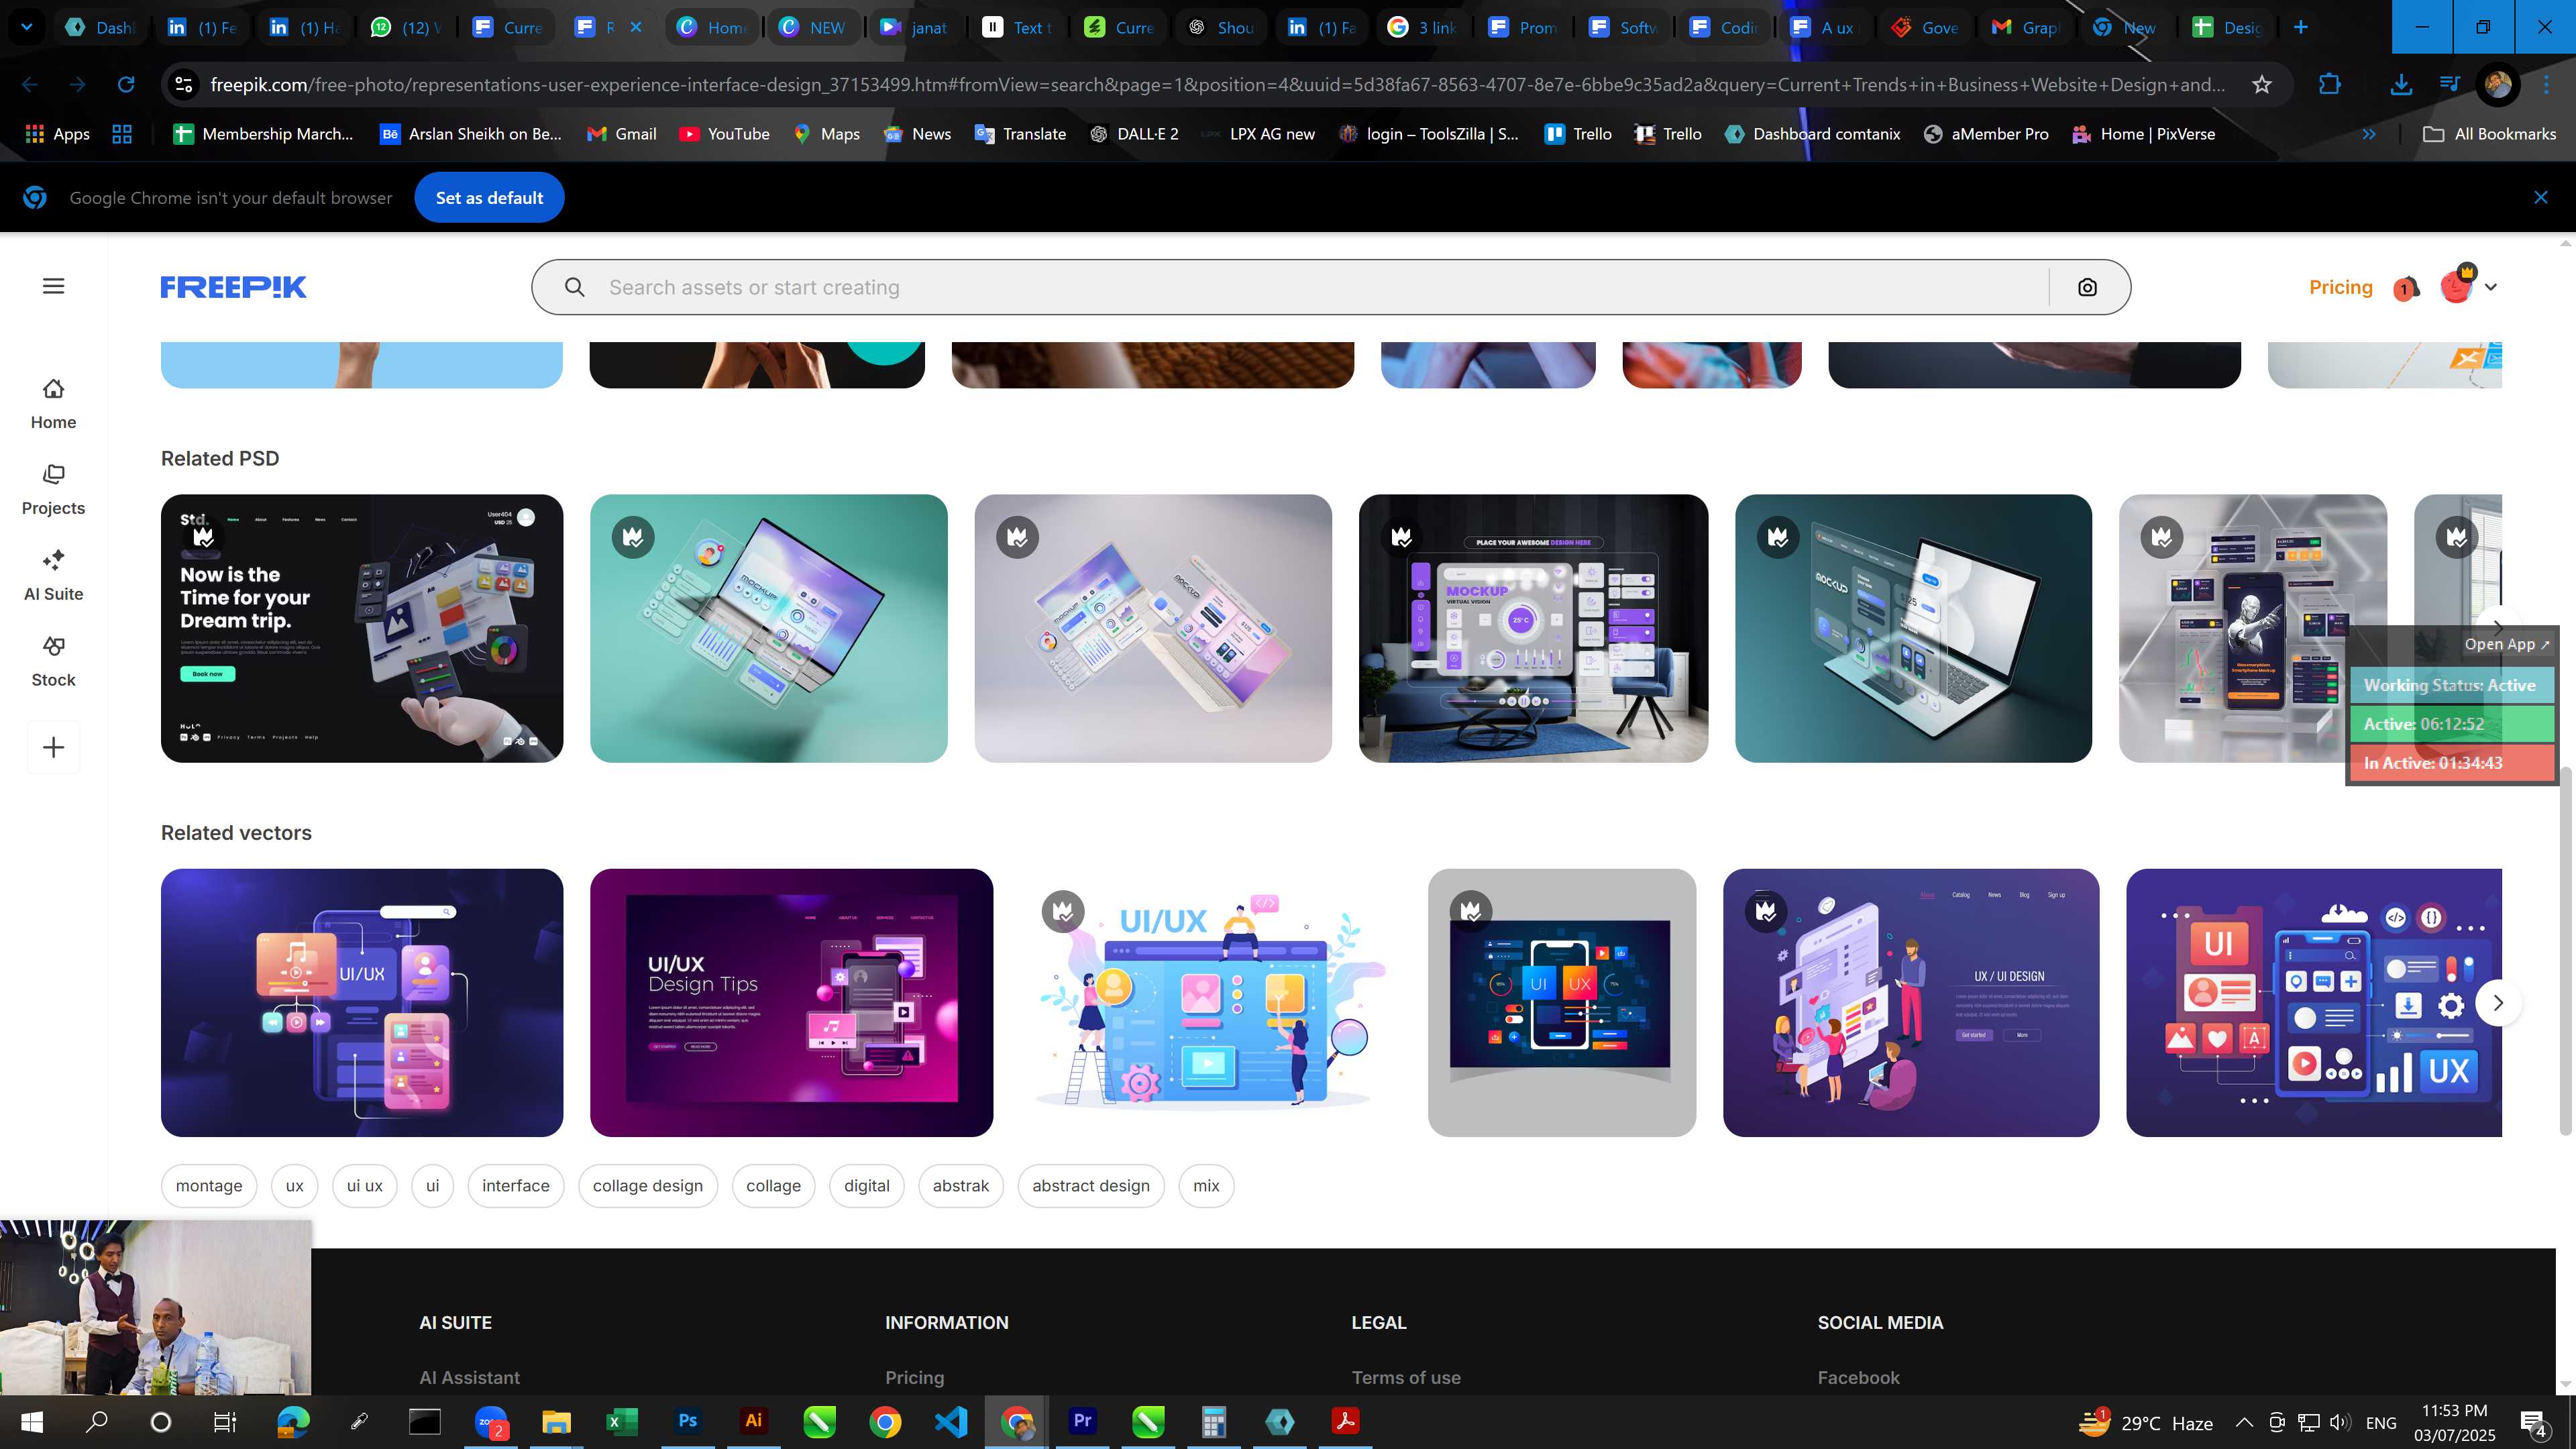Select the ui ux tag

pos(365,1185)
